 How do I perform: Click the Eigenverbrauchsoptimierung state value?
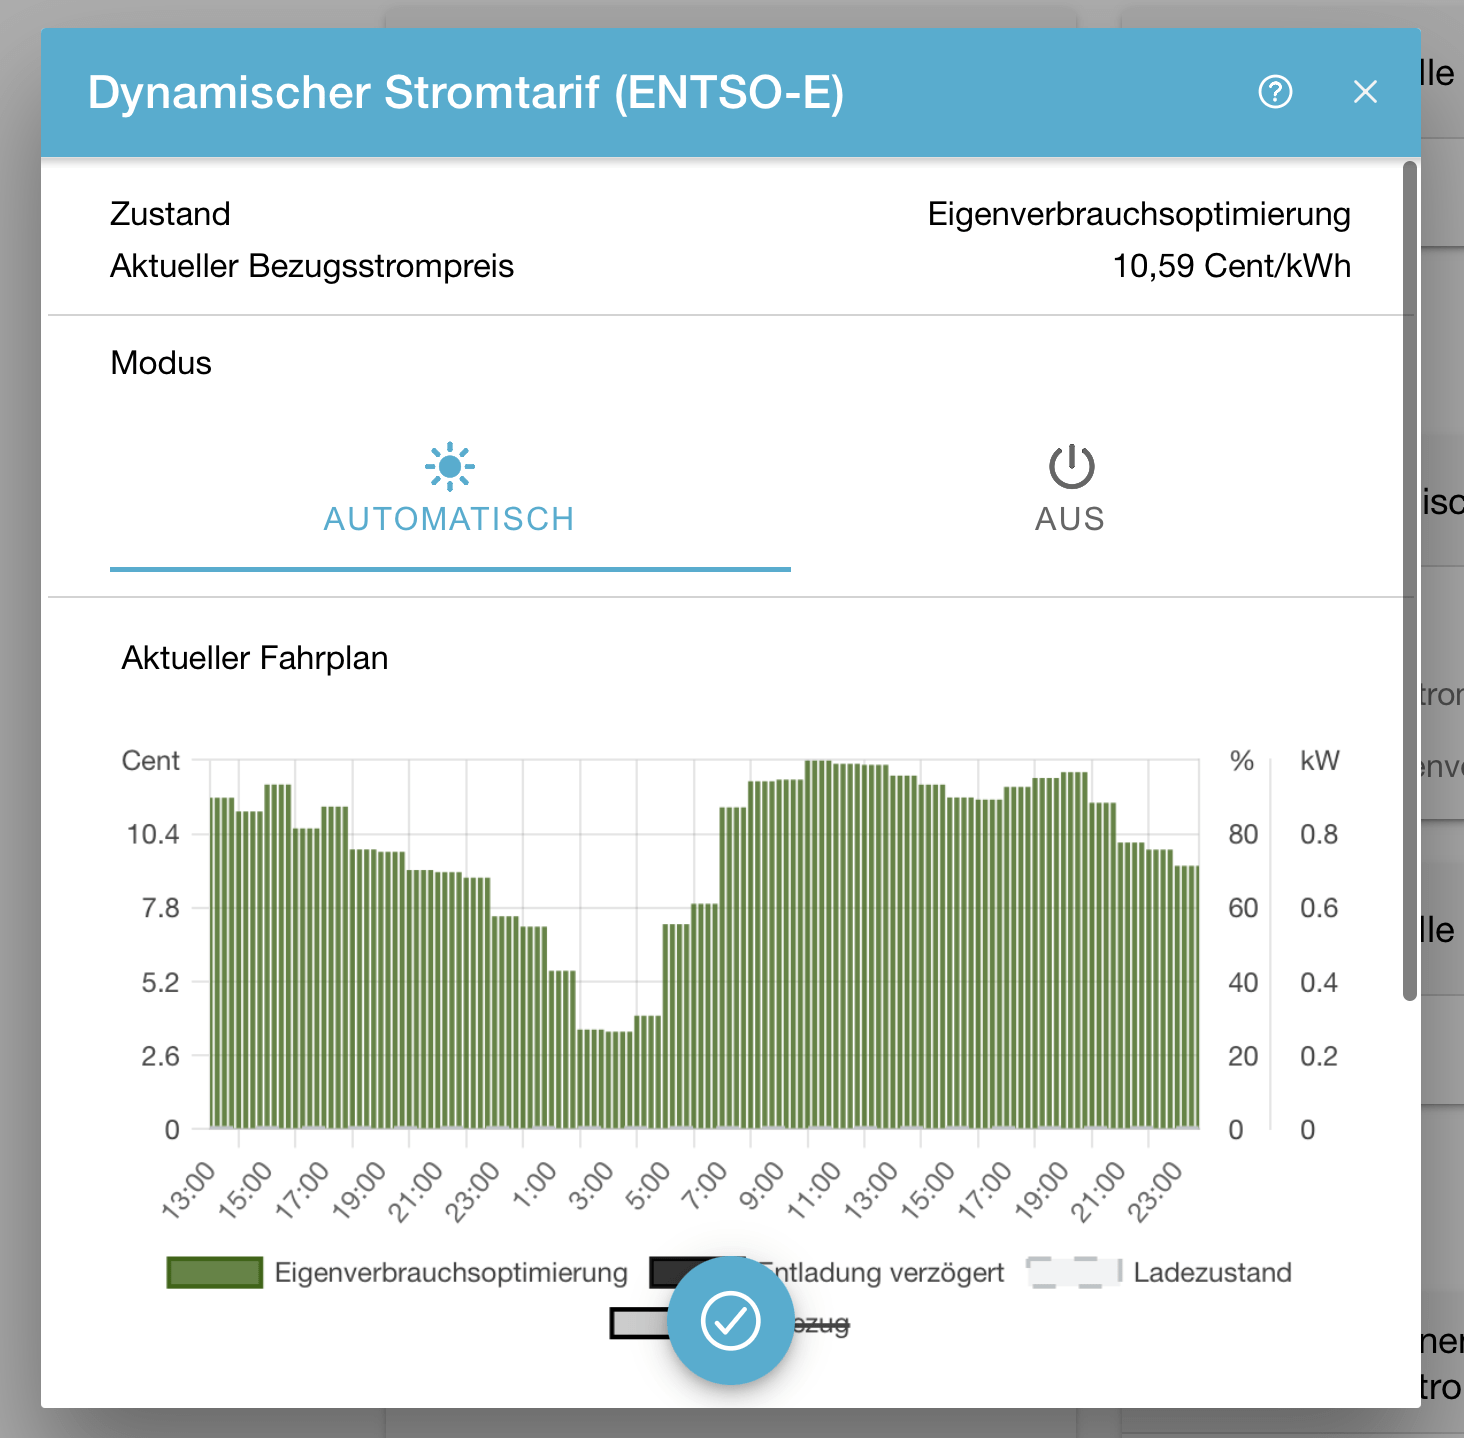coord(1138,214)
